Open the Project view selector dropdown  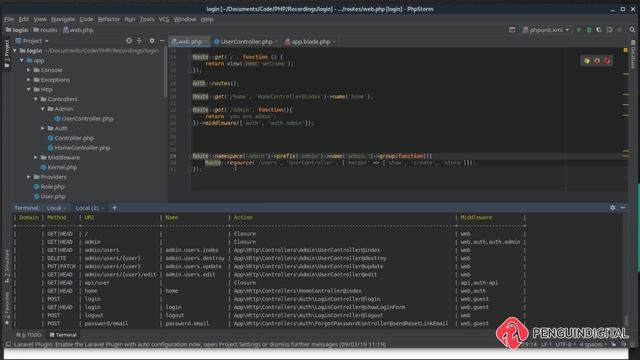point(32,41)
